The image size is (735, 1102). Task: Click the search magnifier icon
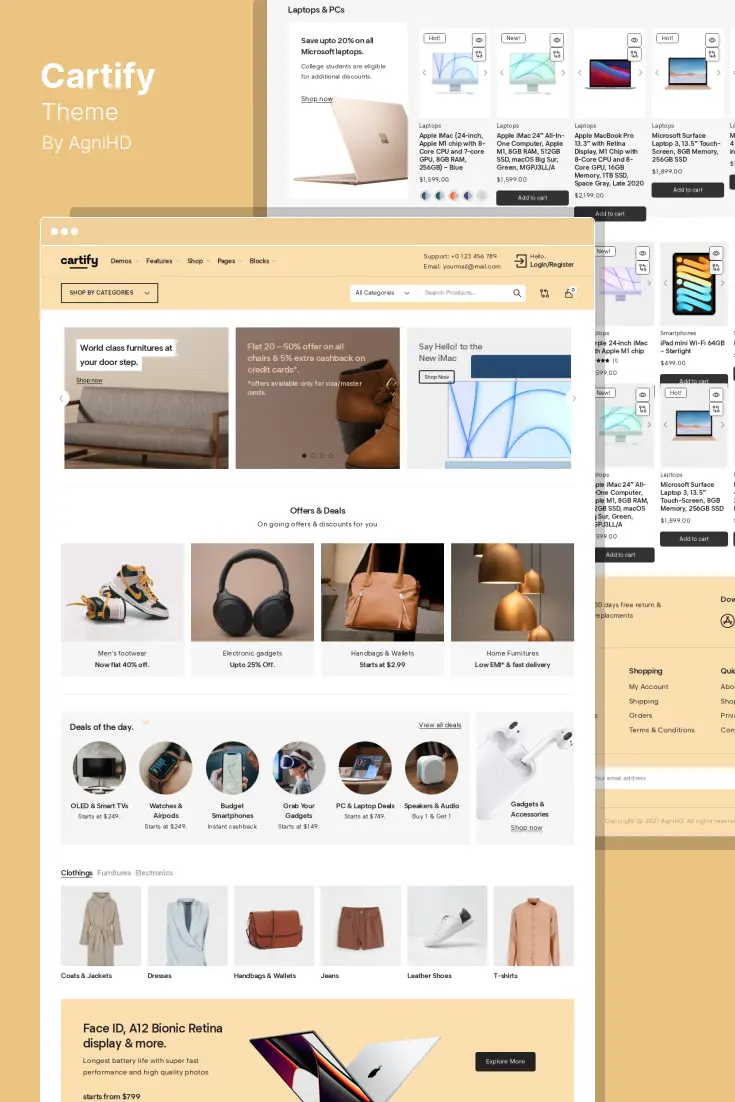[516, 293]
